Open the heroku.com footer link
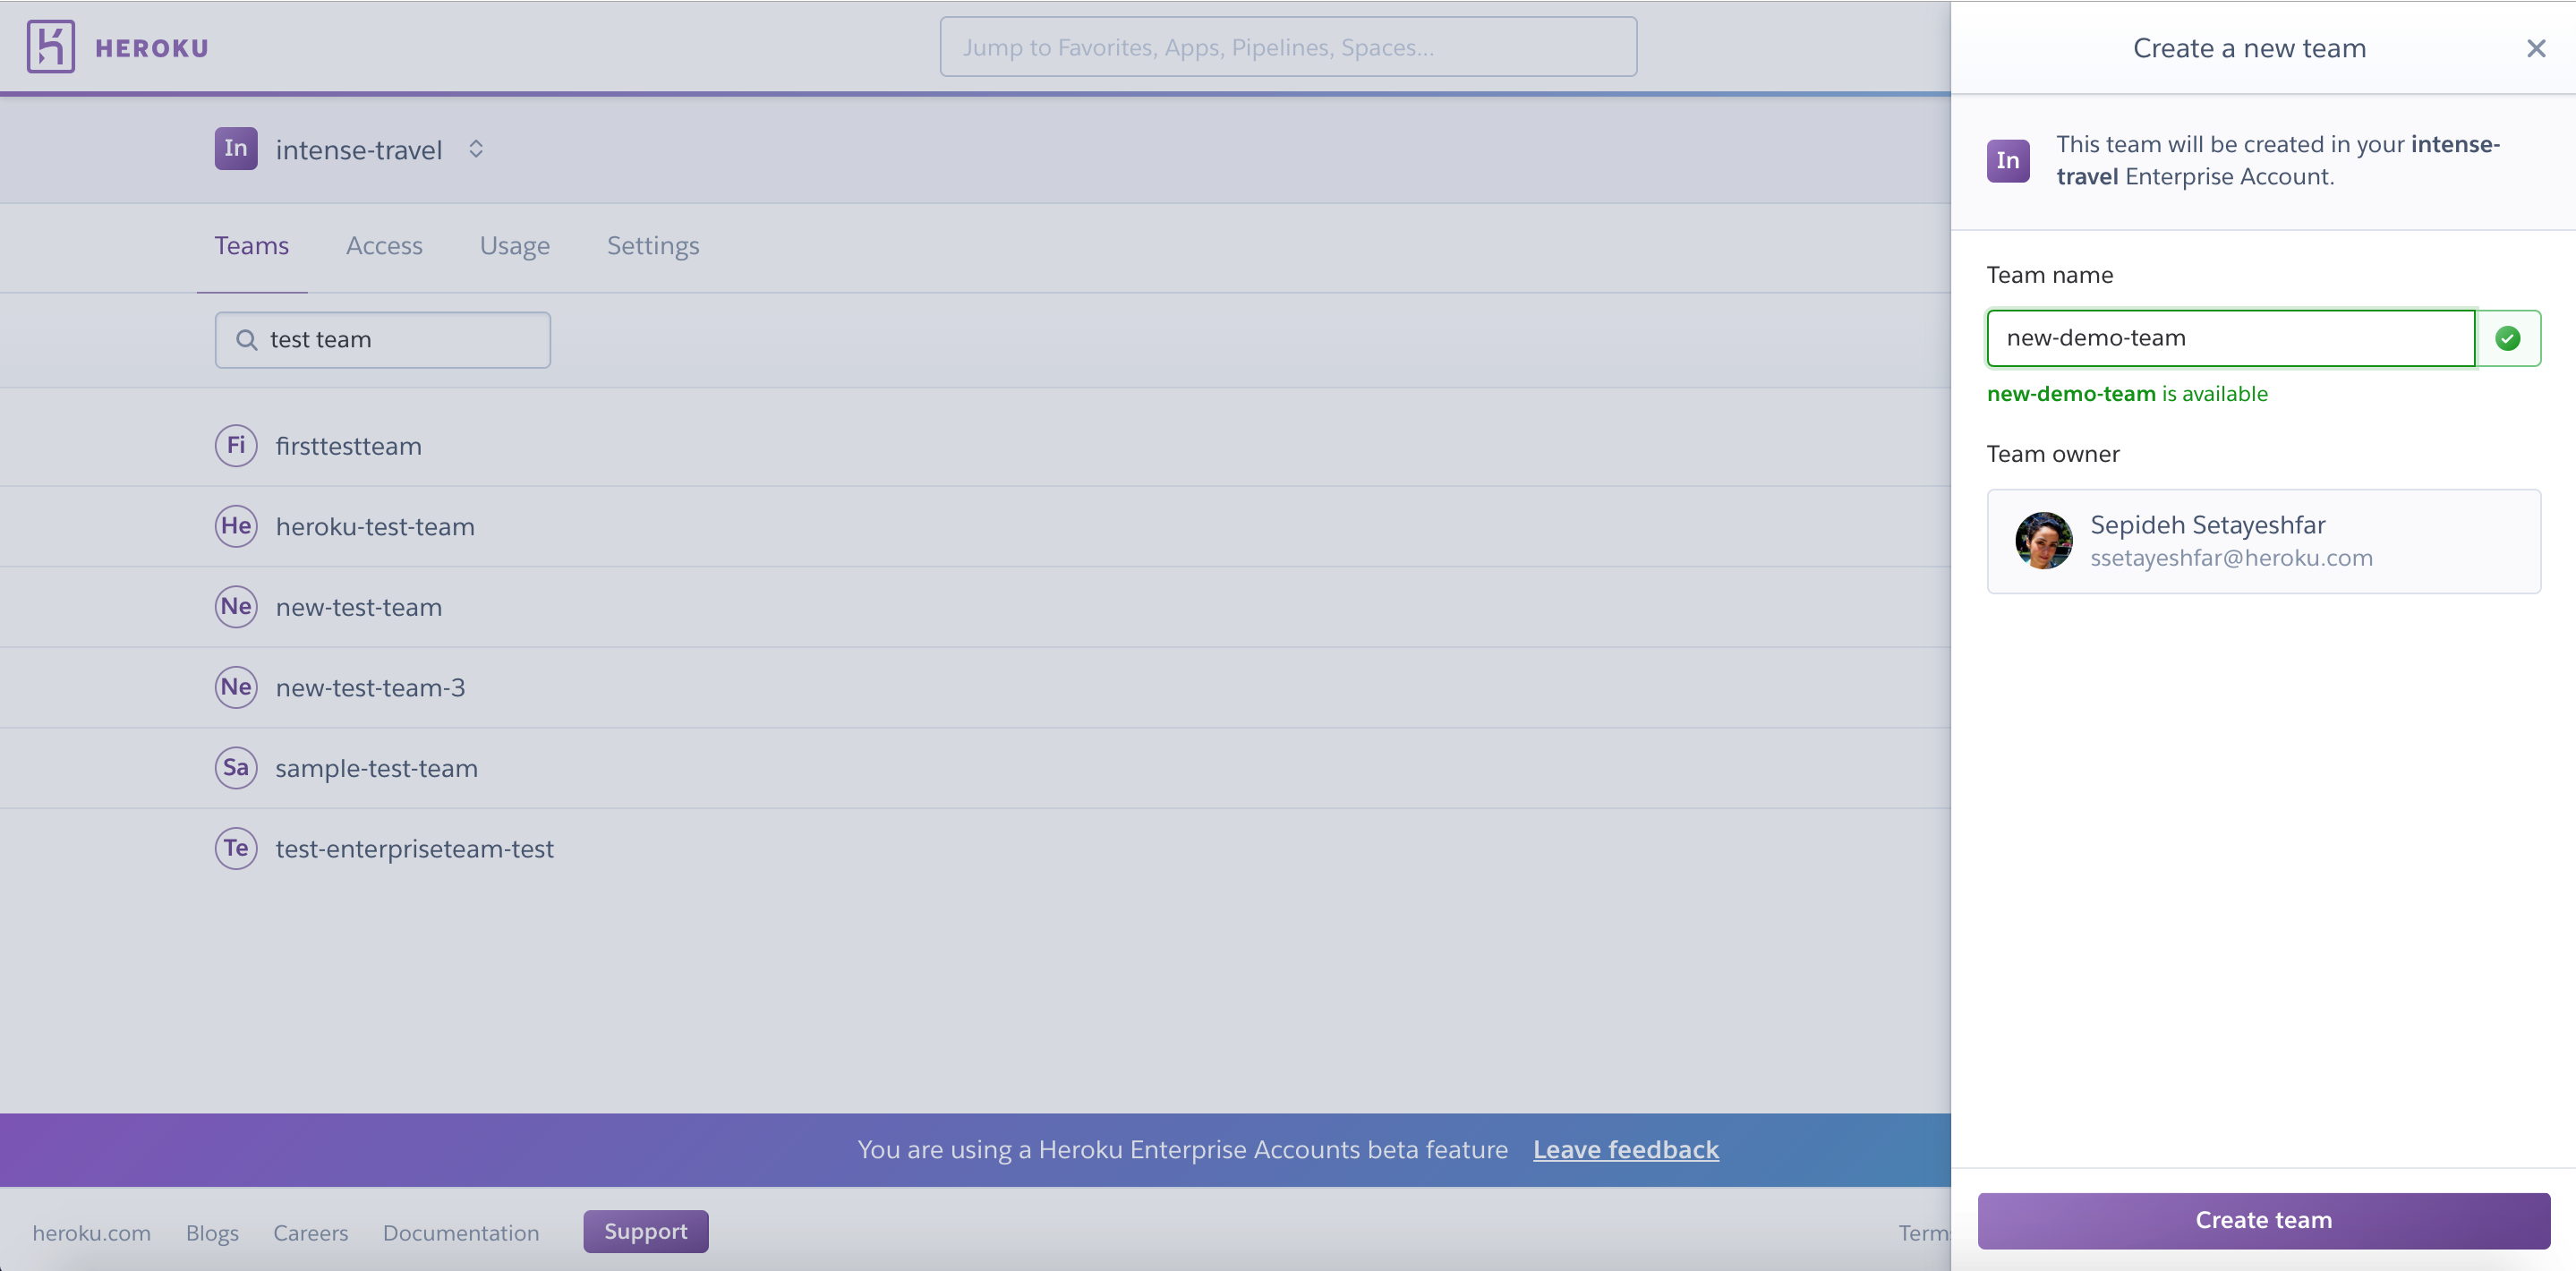Viewport: 2576px width, 1271px height. 92,1233
